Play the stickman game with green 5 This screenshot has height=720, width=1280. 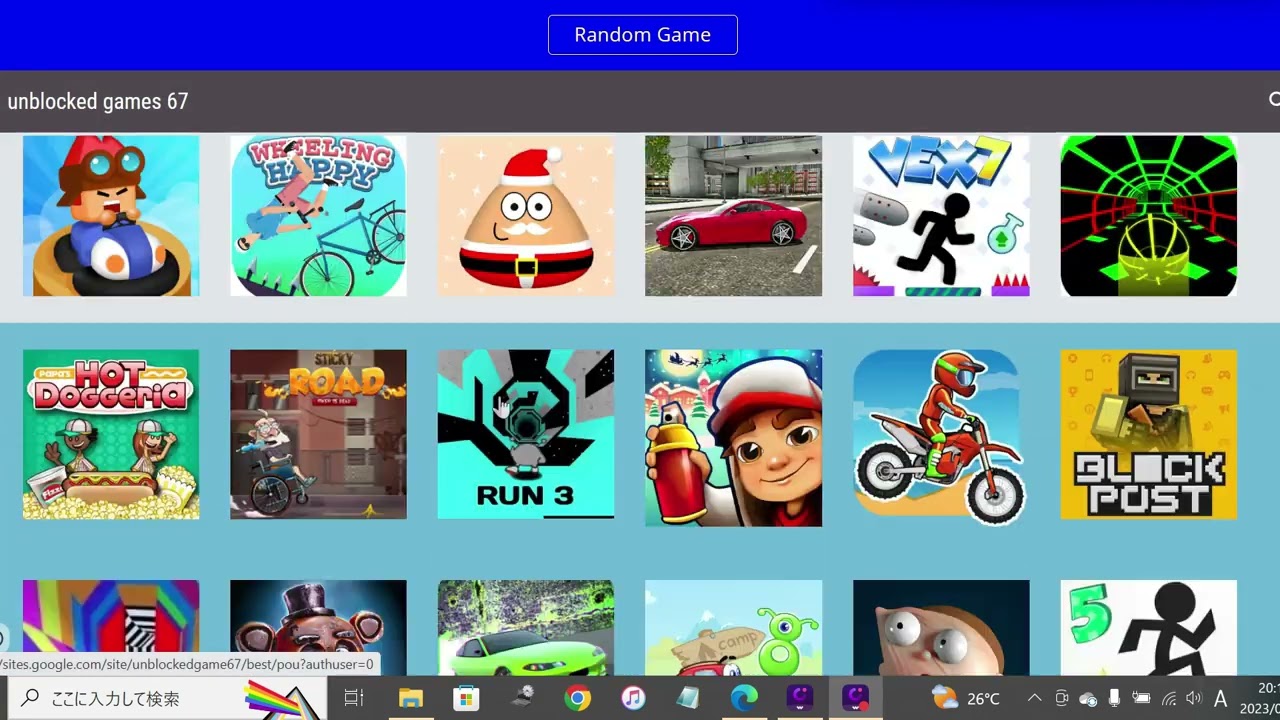1148,628
